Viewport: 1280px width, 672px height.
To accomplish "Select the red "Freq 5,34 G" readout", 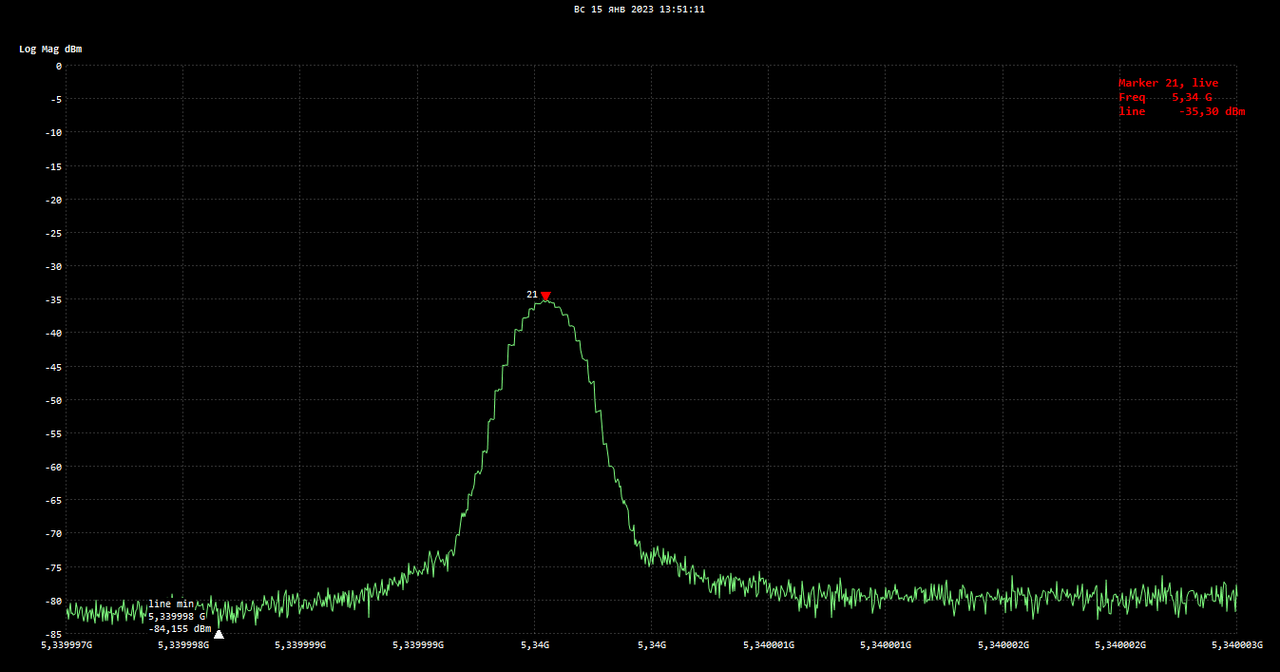I will (x=1165, y=97).
